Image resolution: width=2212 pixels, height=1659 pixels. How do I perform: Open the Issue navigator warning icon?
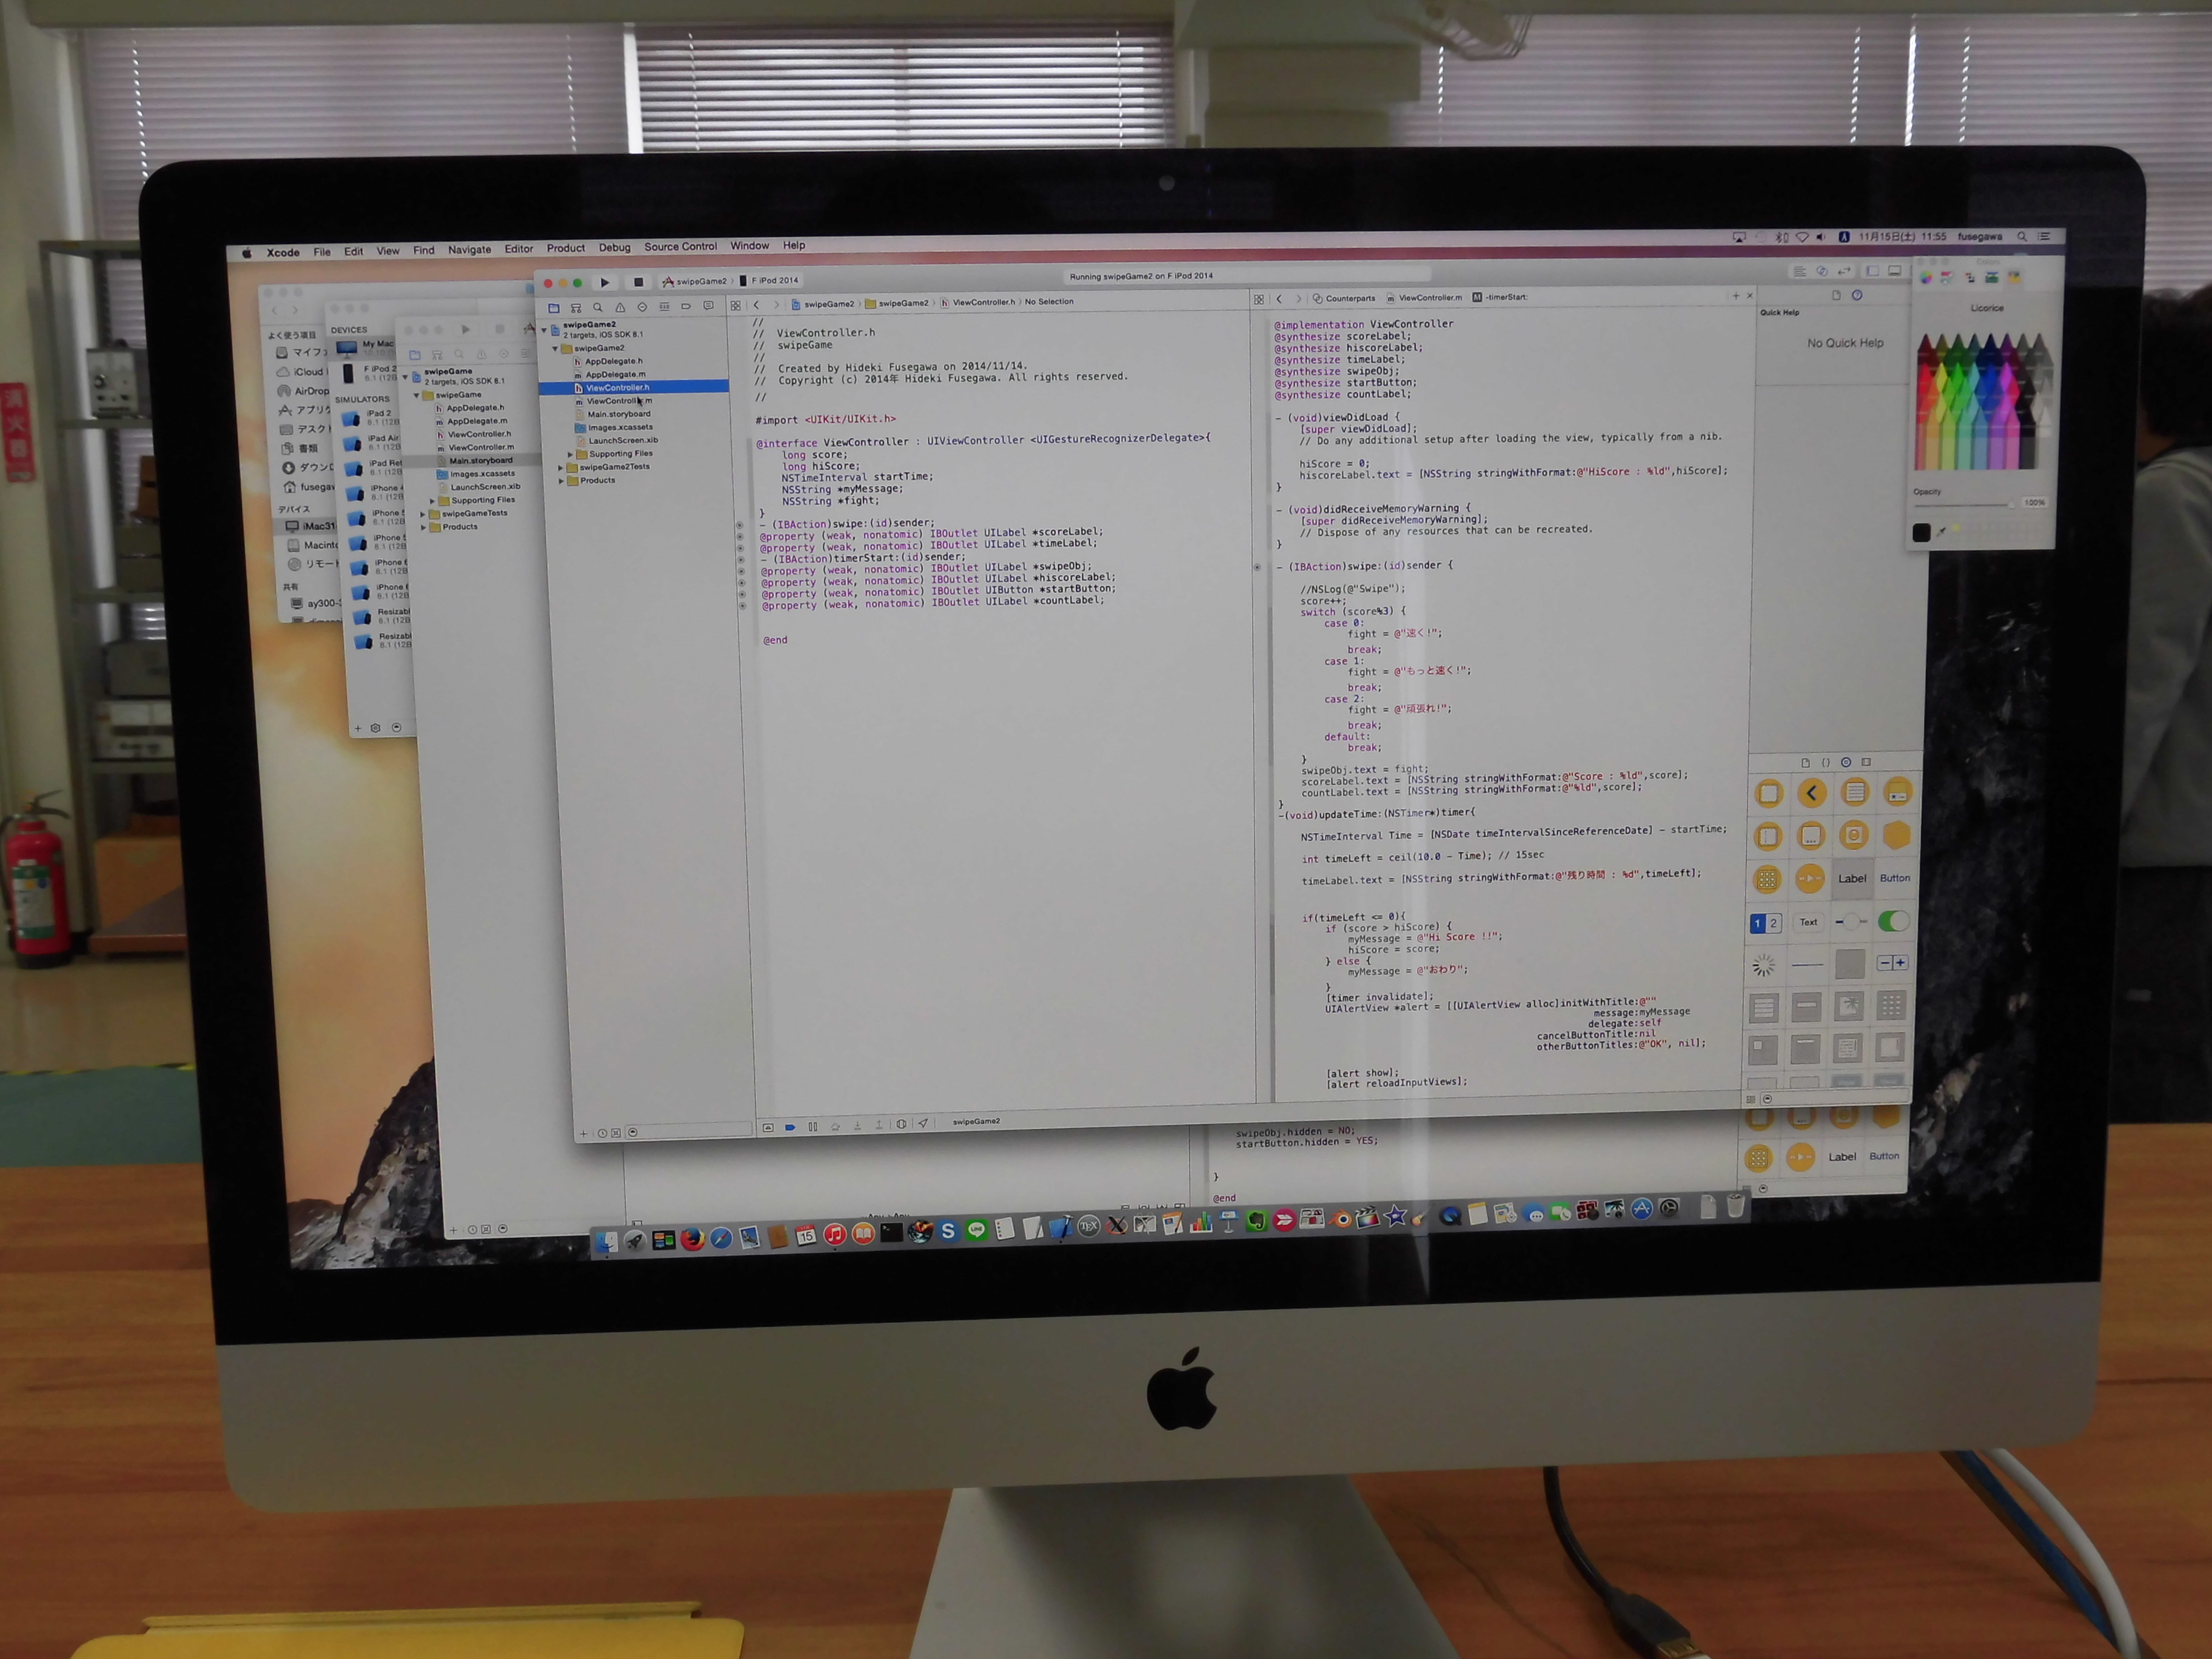click(x=620, y=307)
